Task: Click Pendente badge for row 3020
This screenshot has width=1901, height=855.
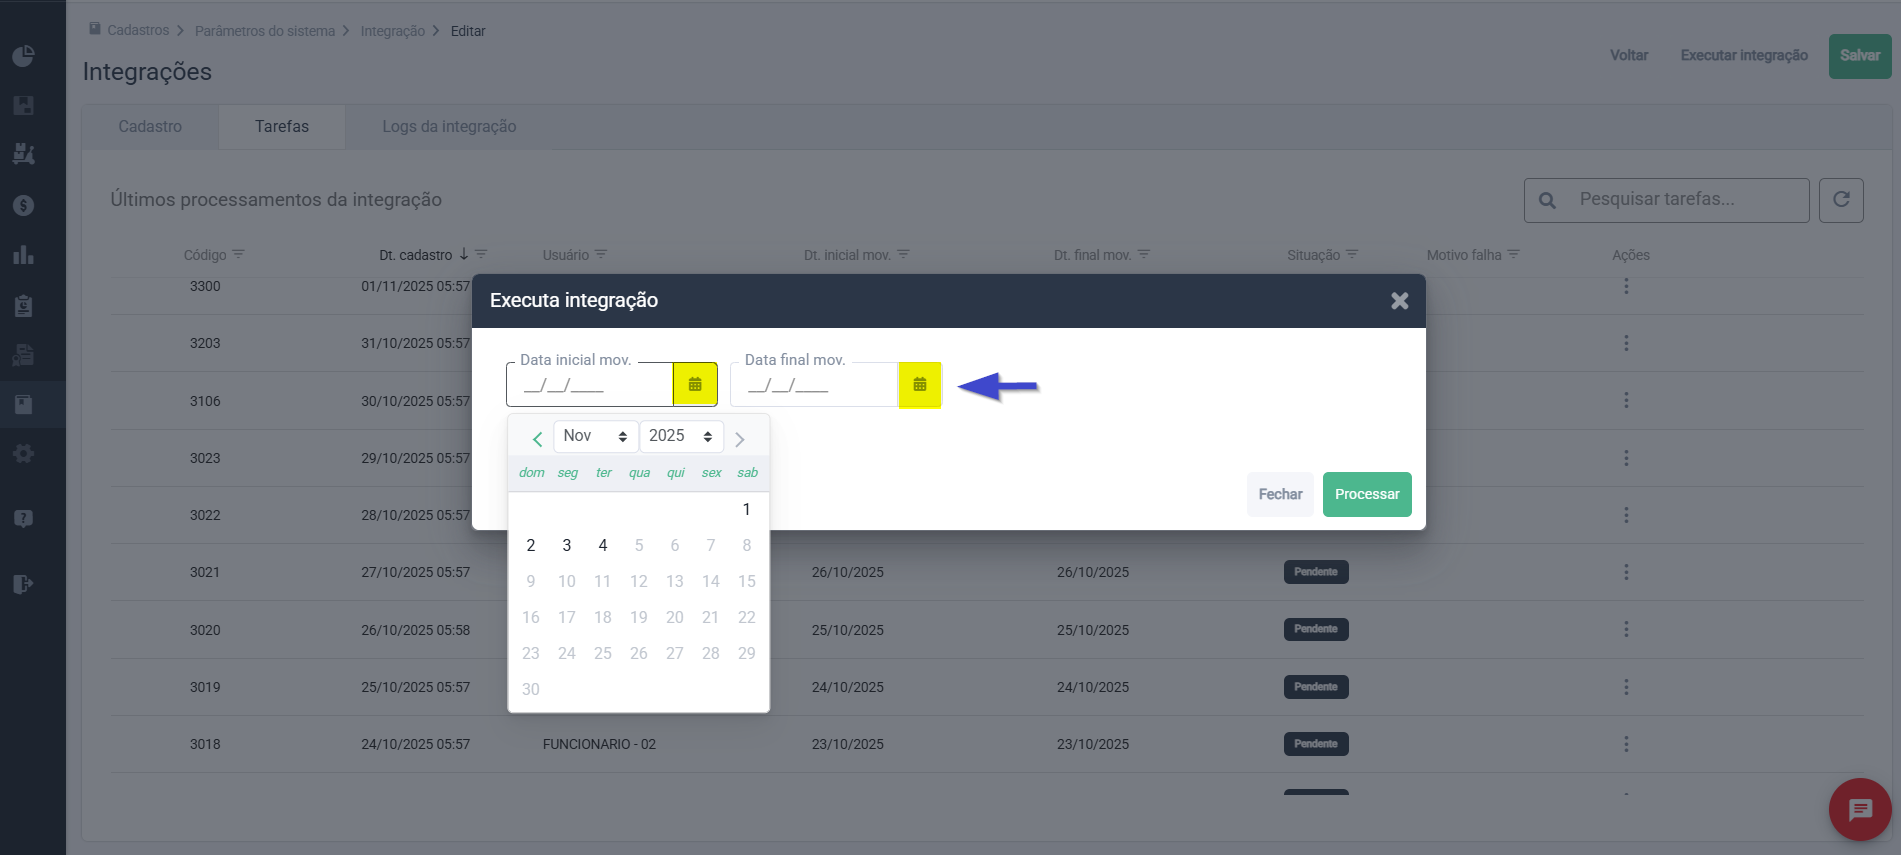Action: (x=1316, y=629)
